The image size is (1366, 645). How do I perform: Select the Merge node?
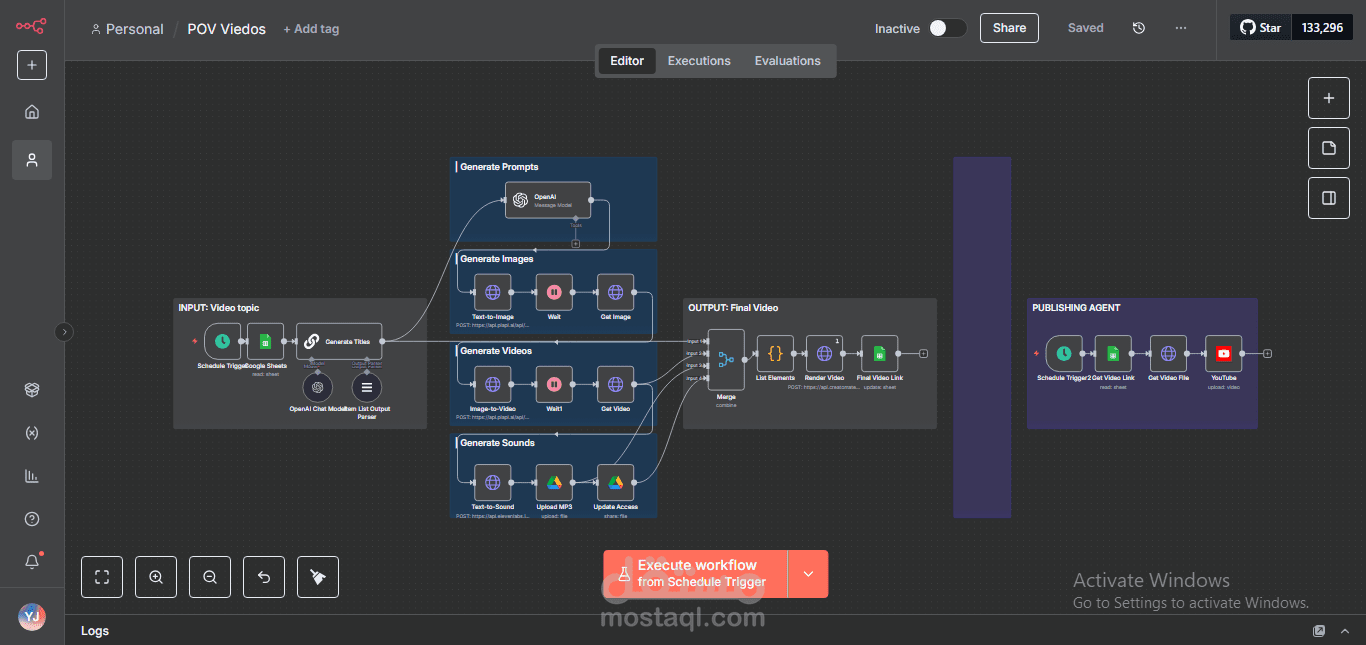(x=726, y=360)
